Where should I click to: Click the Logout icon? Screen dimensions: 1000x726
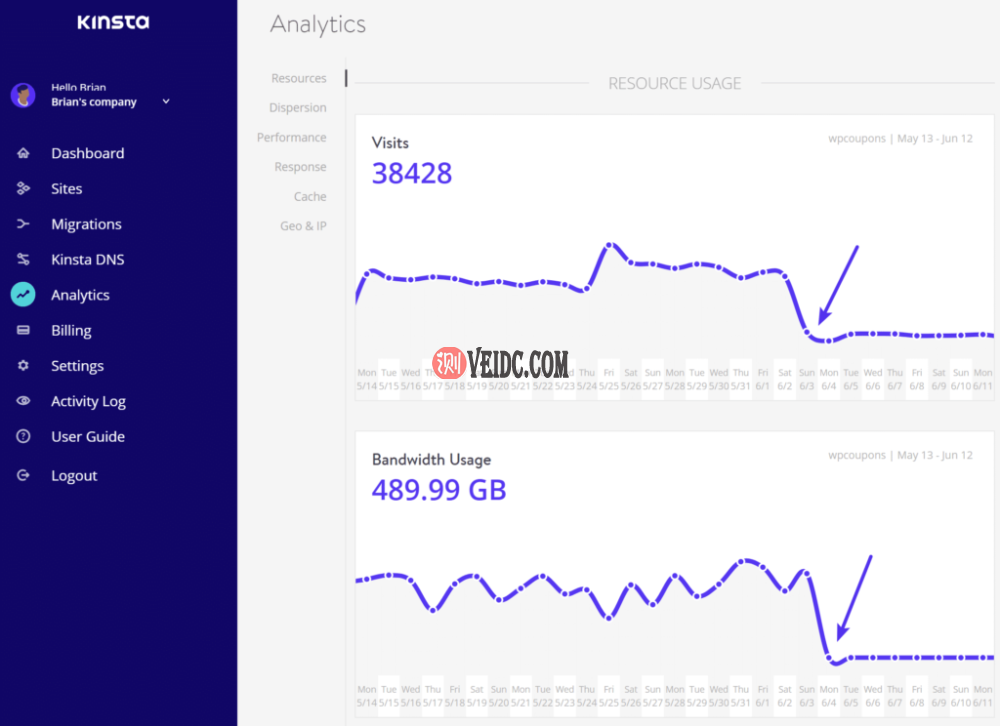coord(23,475)
